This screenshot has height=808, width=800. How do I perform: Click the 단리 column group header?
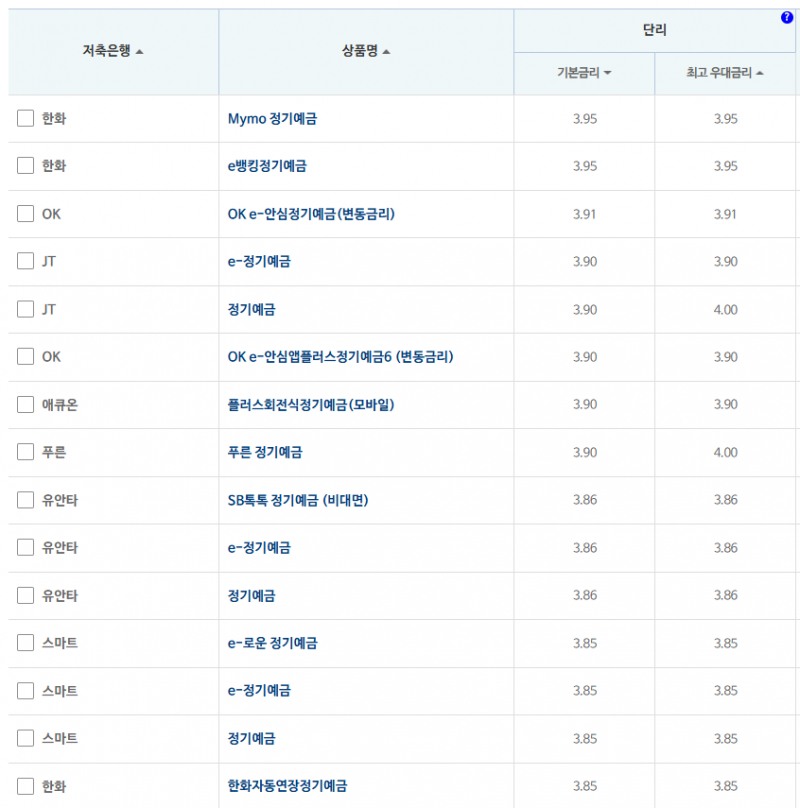[655, 30]
